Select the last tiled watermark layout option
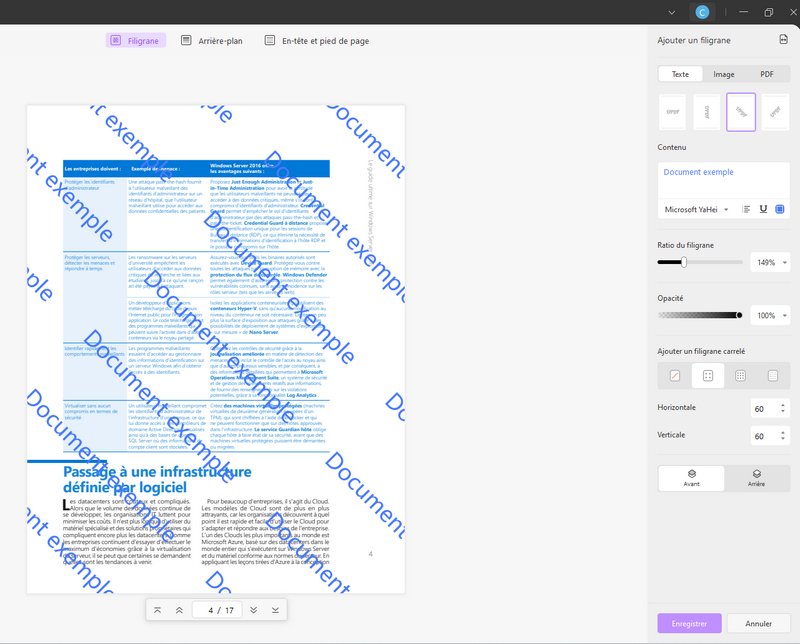 [773, 376]
